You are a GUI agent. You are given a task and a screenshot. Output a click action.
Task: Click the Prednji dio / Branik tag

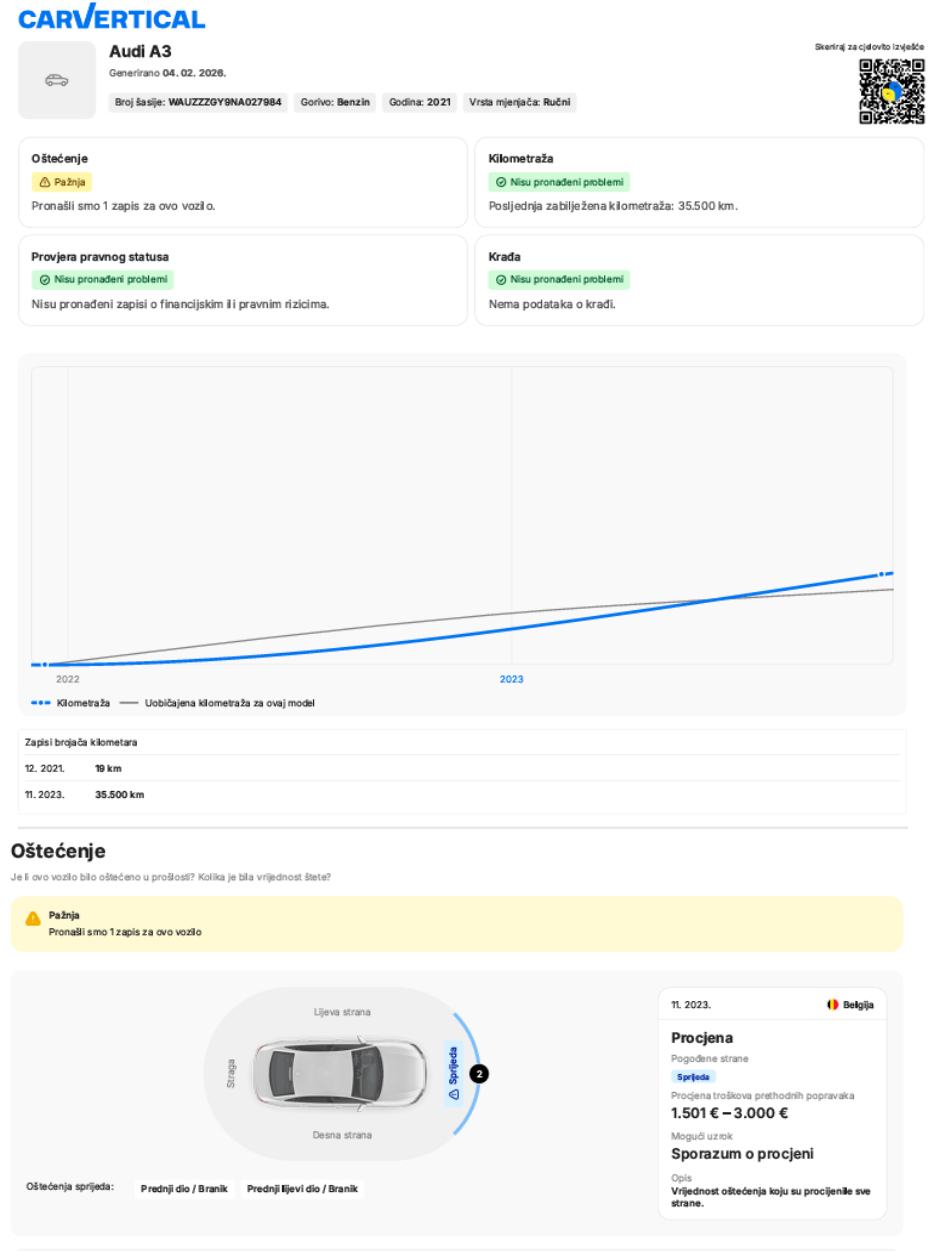click(x=185, y=1188)
